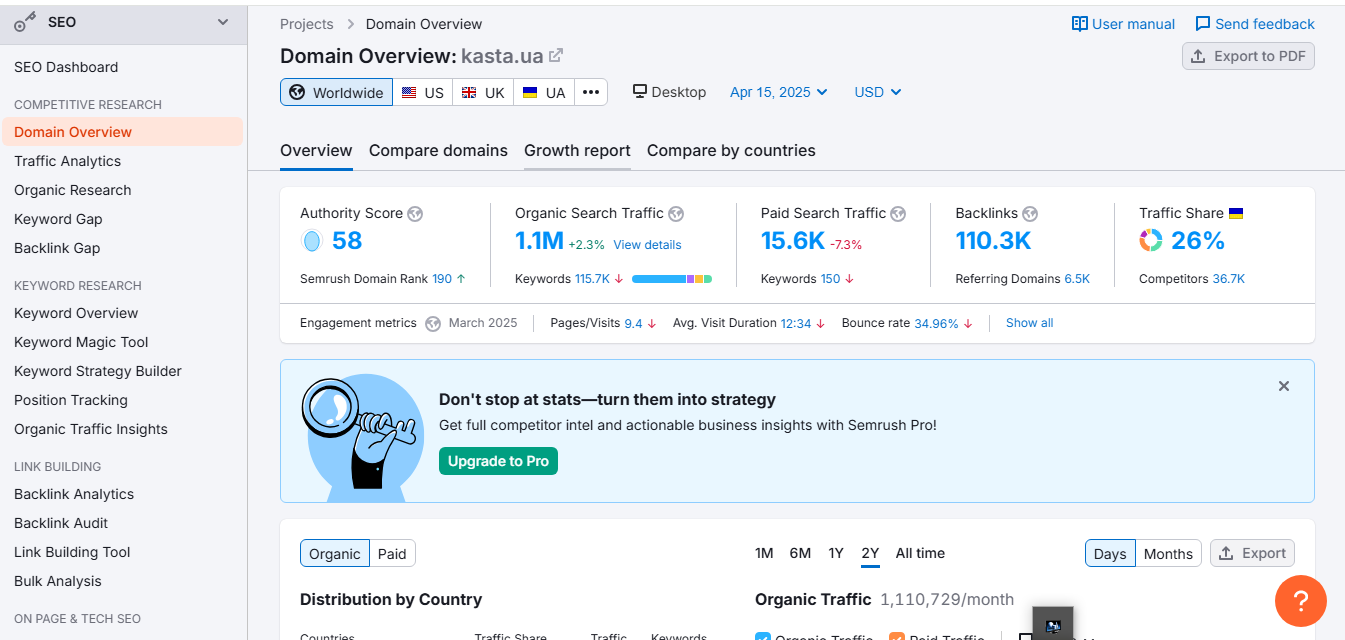Click the User manual book icon
Image resolution: width=1345 pixels, height=640 pixels.
coord(1080,24)
